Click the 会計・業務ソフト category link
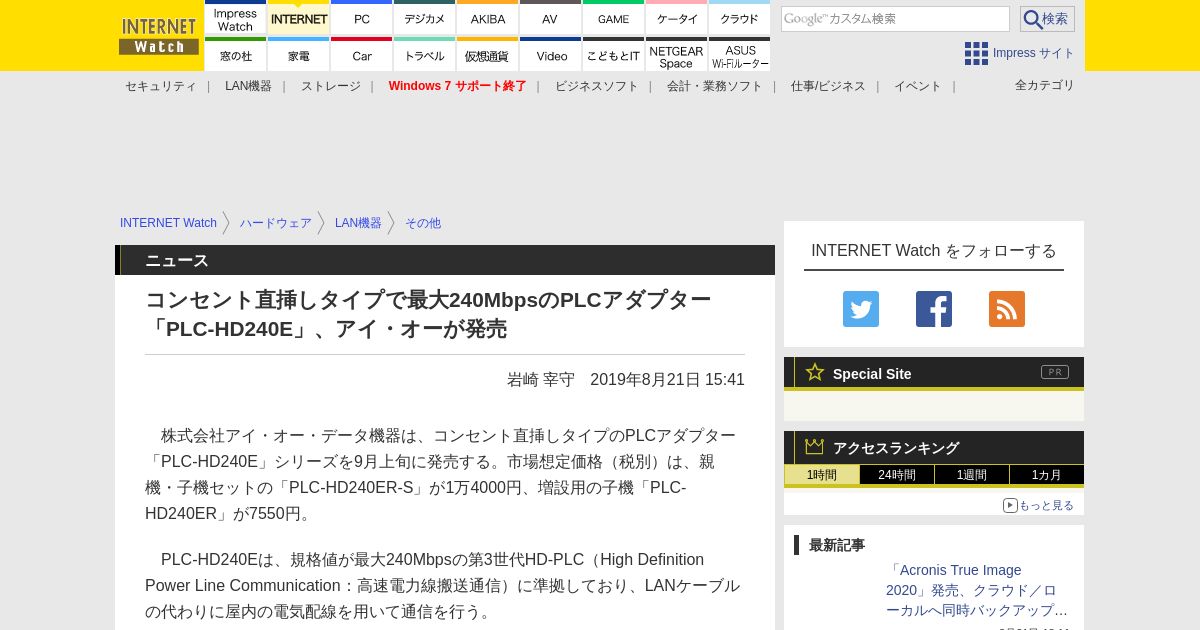 tap(715, 86)
